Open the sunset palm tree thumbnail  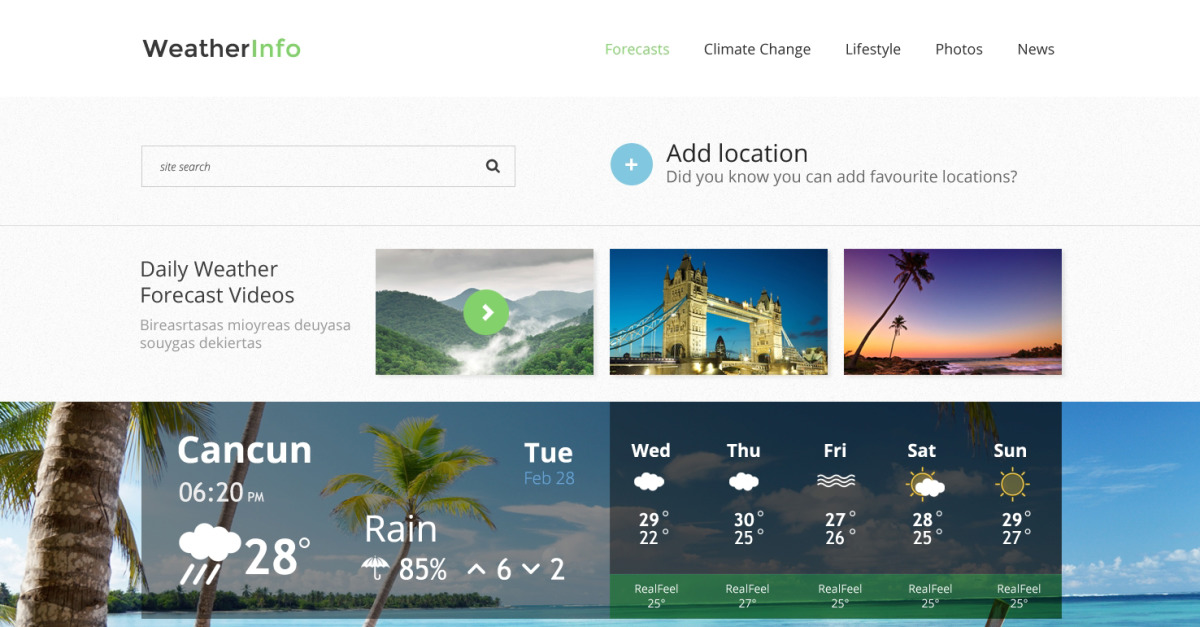[x=952, y=312]
